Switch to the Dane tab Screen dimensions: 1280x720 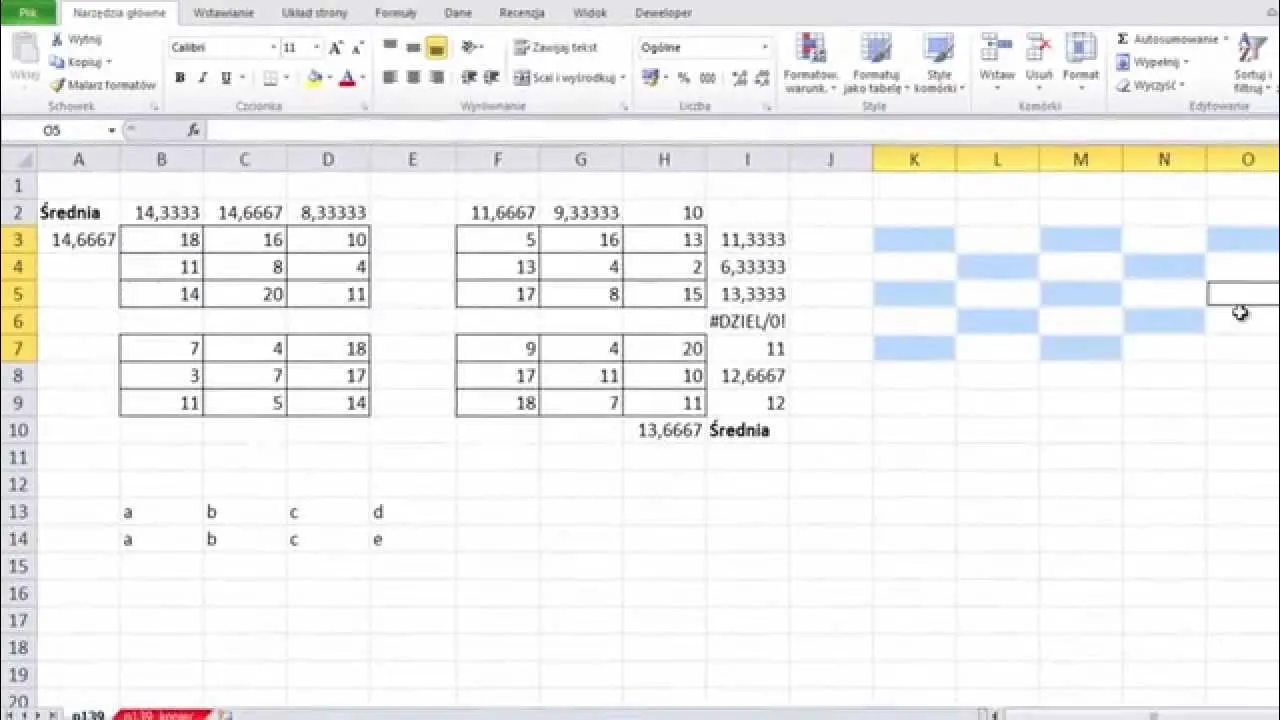(458, 13)
